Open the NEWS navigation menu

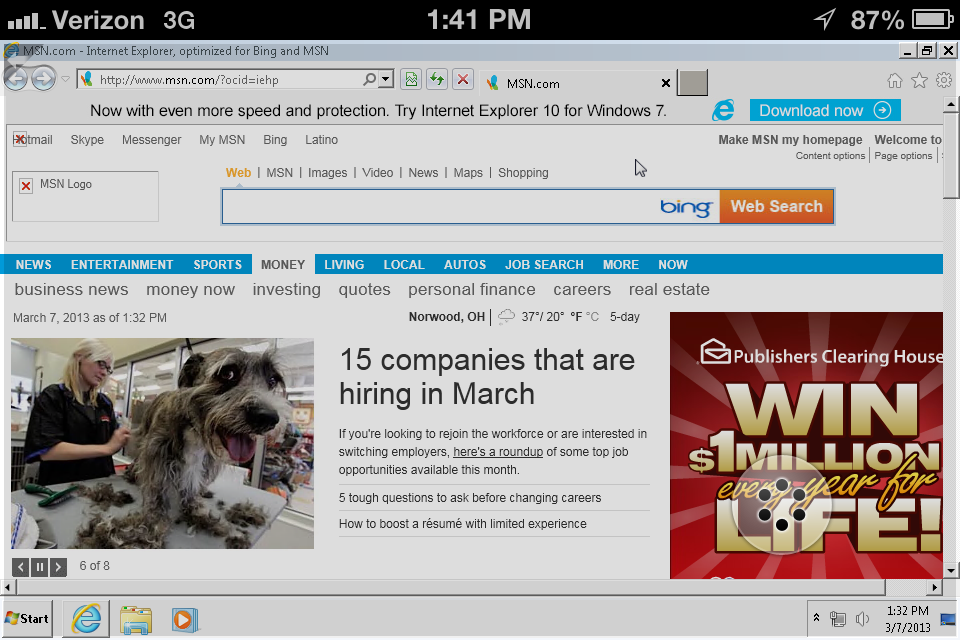(34, 265)
